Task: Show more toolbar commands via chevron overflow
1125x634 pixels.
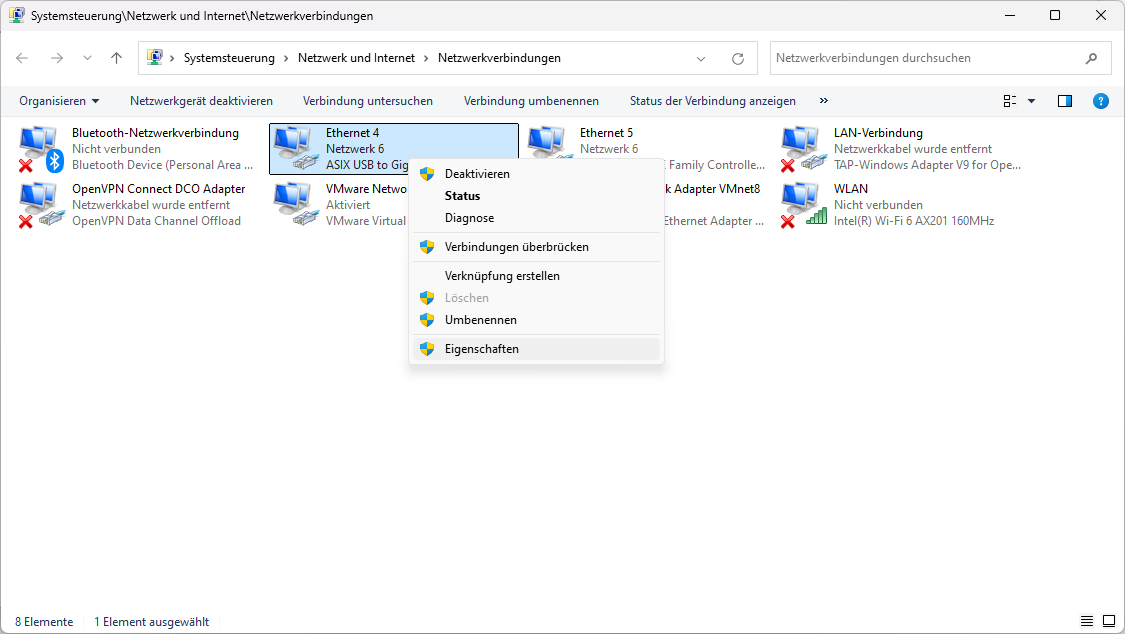Action: pyautogui.click(x=824, y=101)
